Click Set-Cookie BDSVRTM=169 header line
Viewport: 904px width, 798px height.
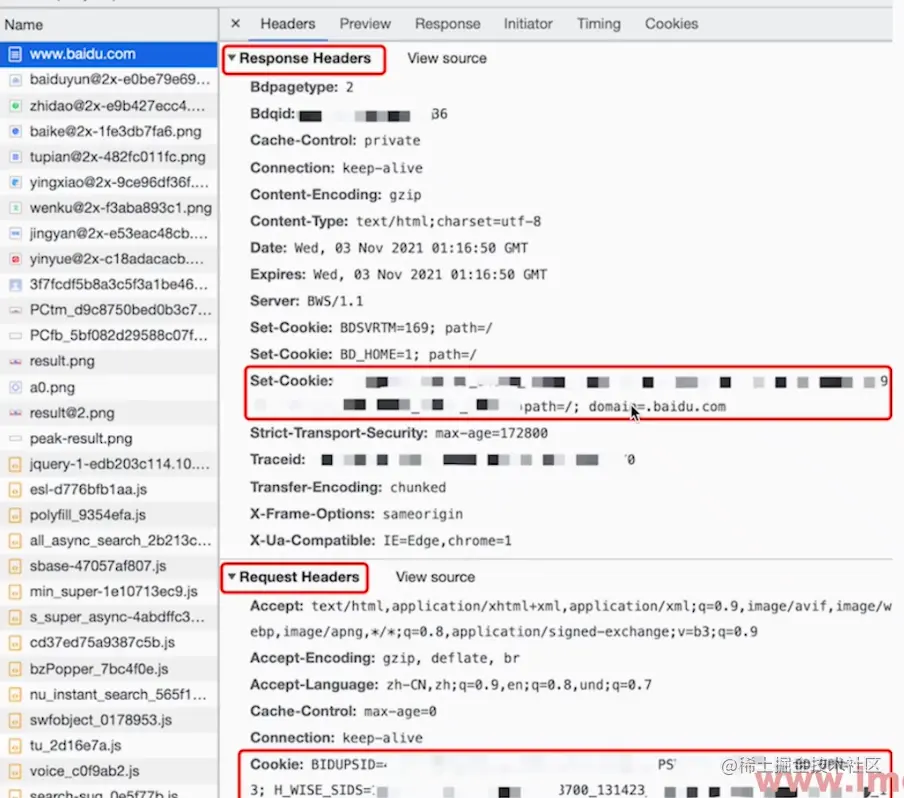371,328
